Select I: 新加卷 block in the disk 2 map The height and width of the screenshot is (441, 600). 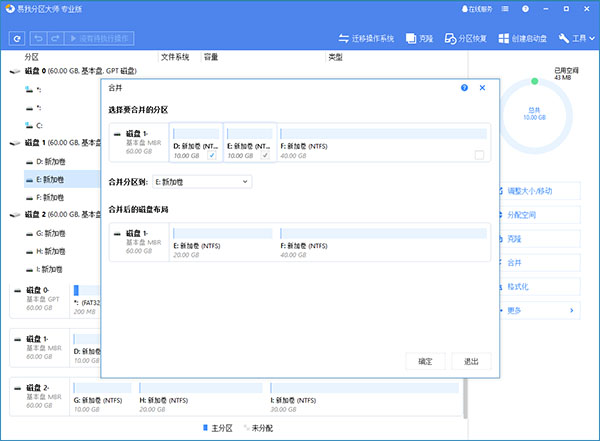[364, 397]
